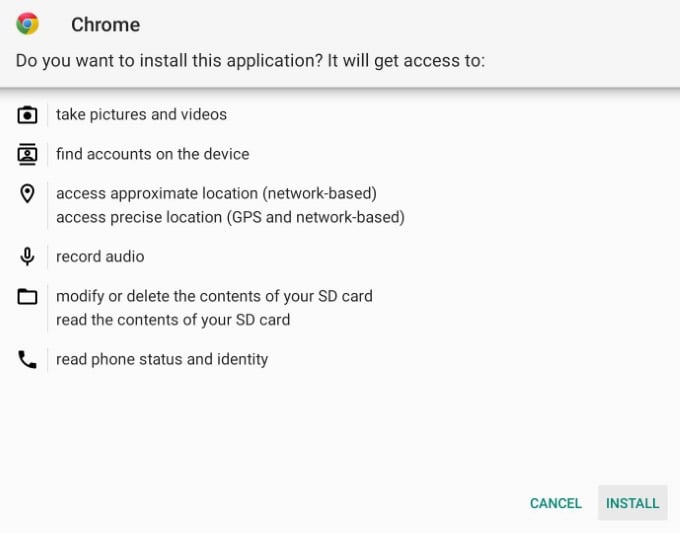
Task: Select 'access approximate location (network-based)' line
Action: click(216, 193)
